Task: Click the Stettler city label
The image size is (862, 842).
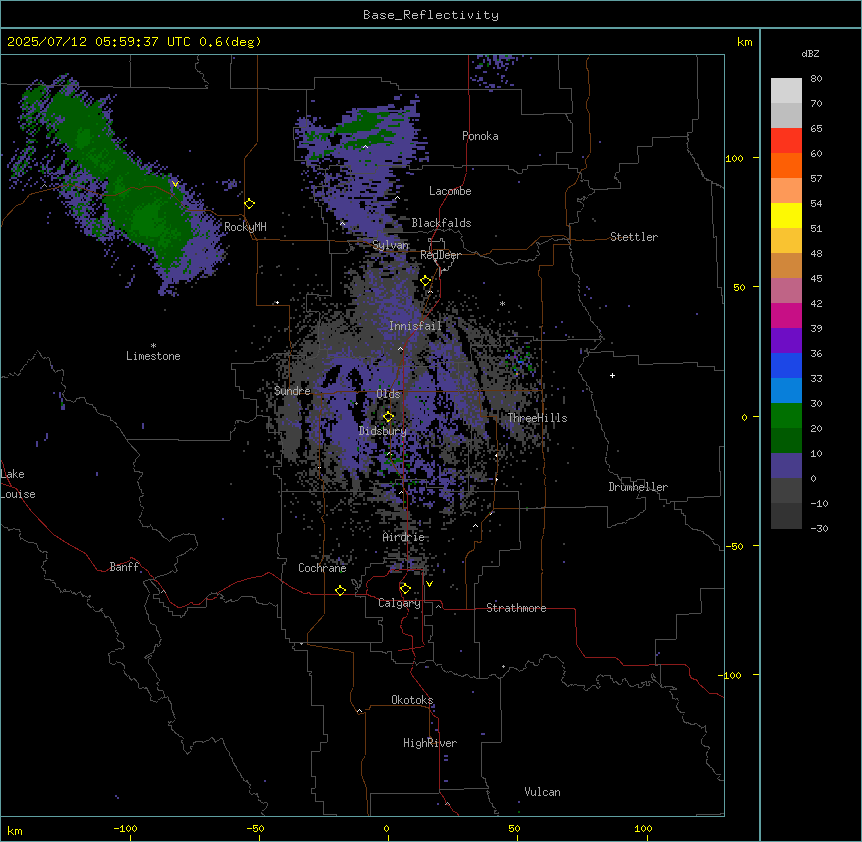Action: (634, 237)
